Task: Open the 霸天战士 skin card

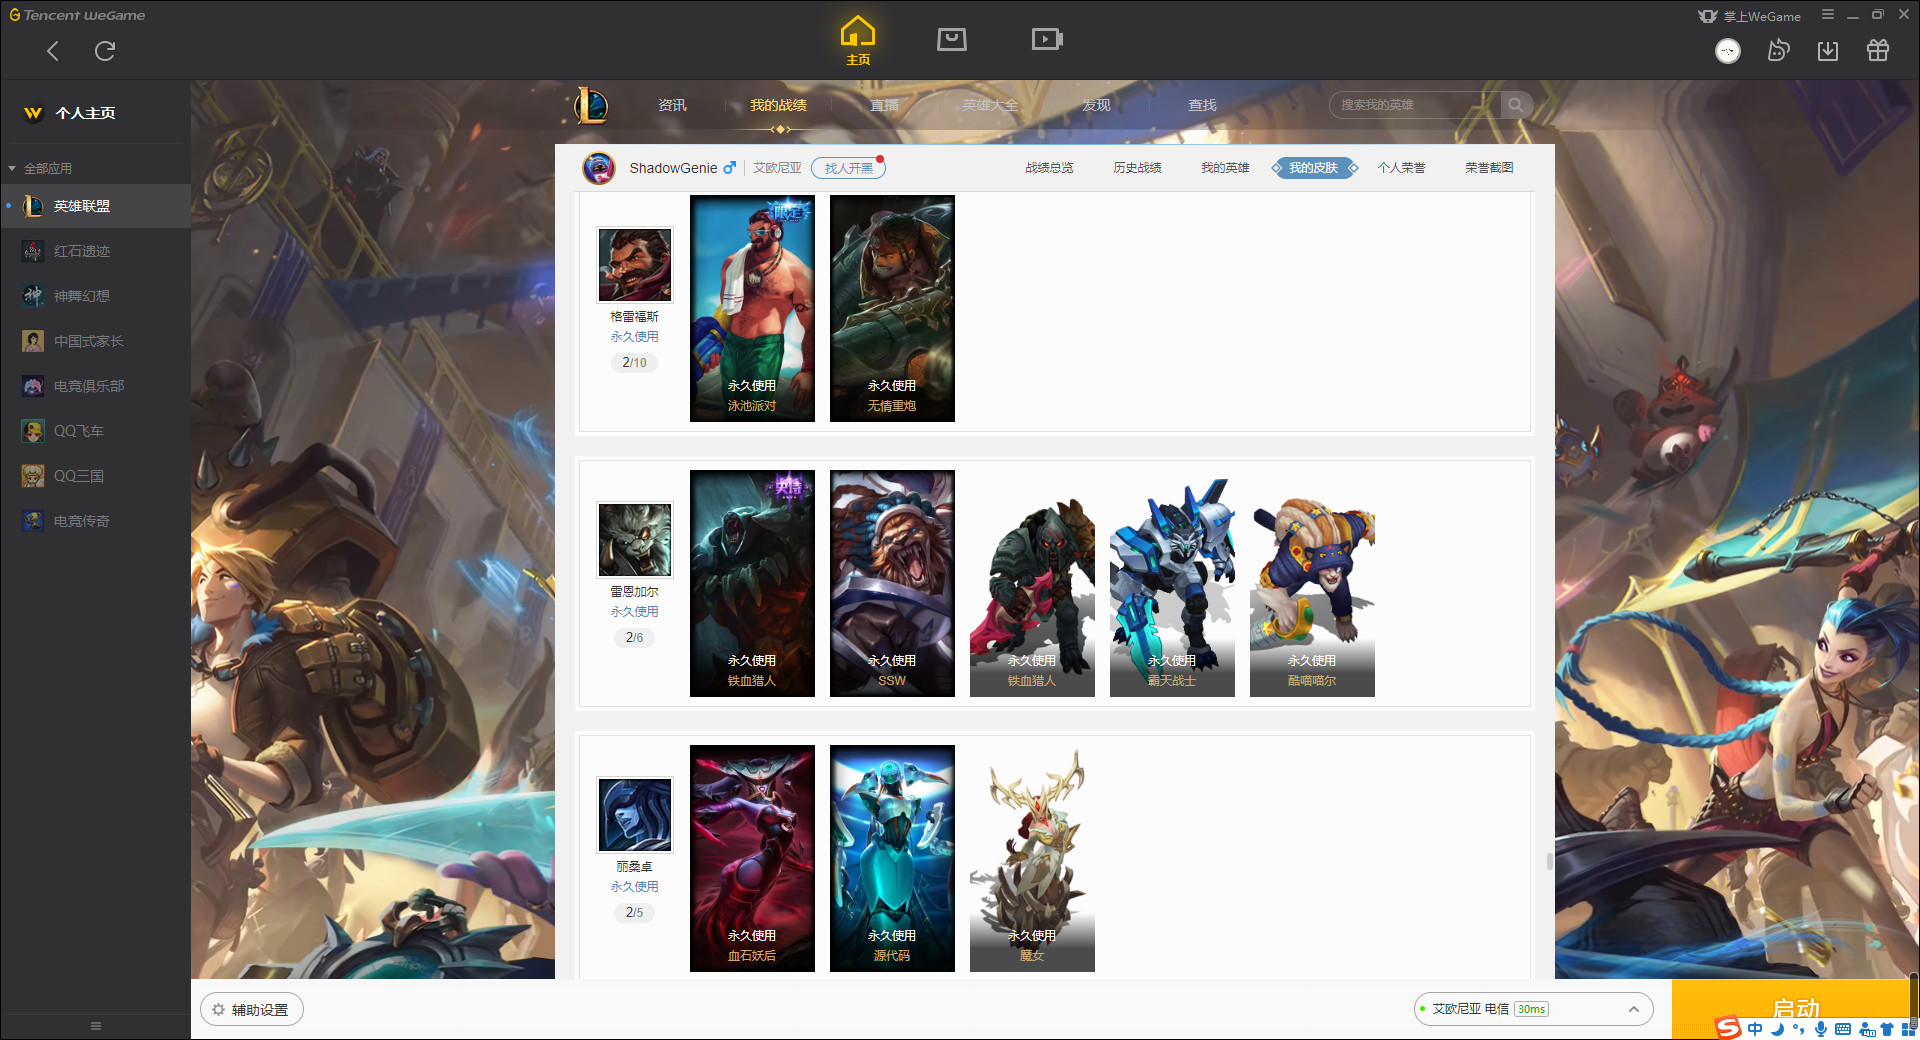Action: [1172, 583]
